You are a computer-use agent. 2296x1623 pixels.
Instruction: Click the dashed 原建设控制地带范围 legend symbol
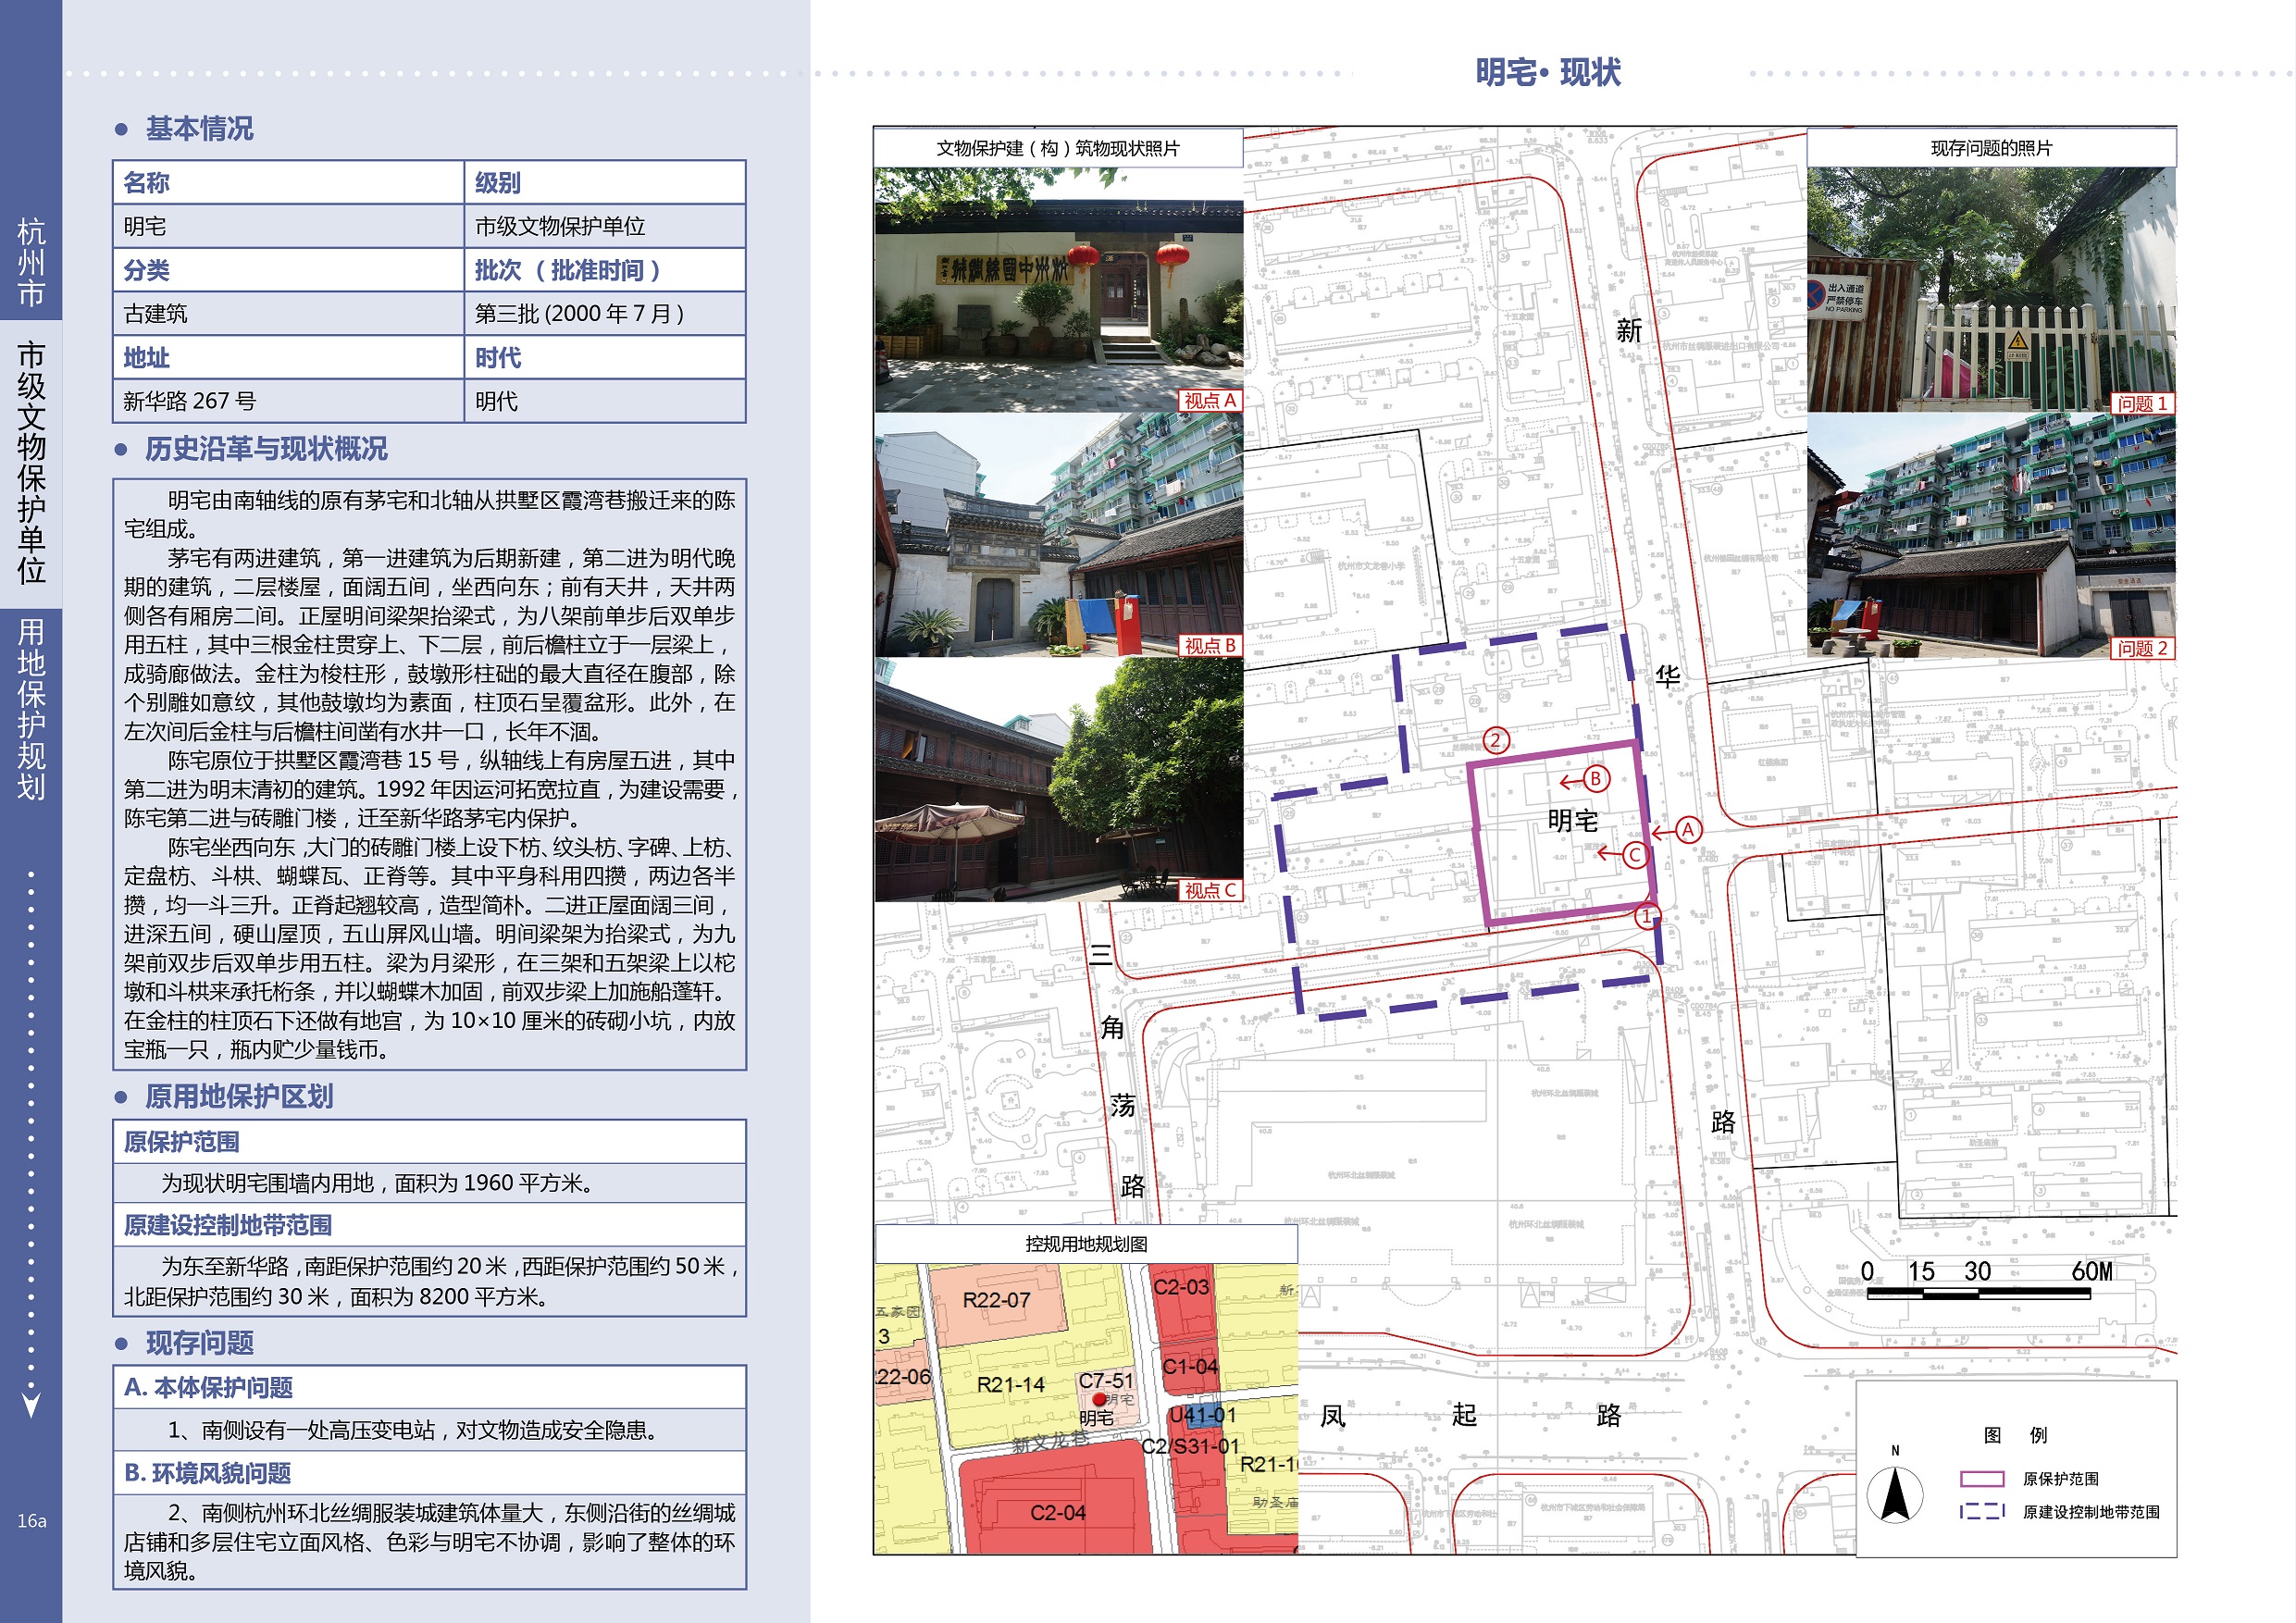click(1981, 1511)
